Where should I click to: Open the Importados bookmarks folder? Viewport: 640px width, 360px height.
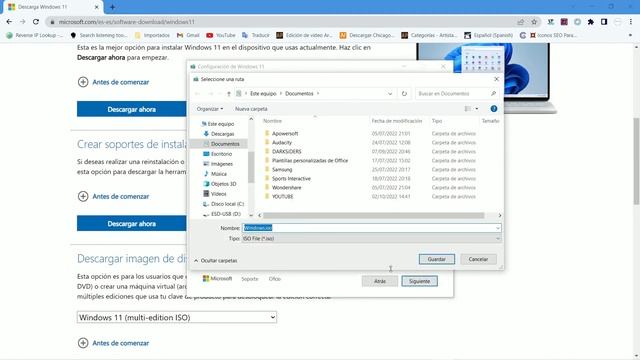pyautogui.click(x=152, y=35)
